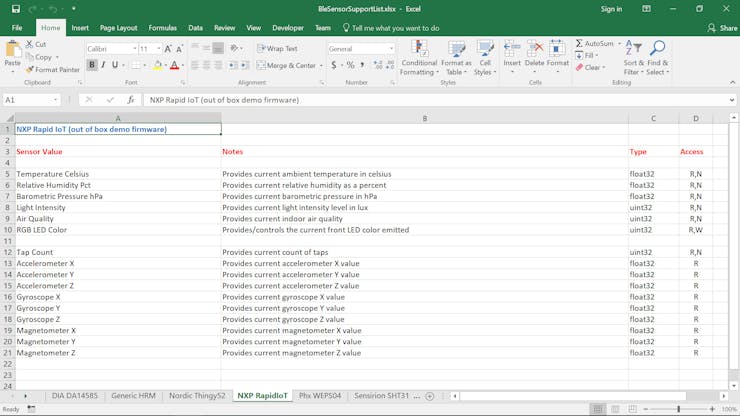Open the font name Calibri dropdown
Screen dimensions: 740x416
(x=135, y=49)
